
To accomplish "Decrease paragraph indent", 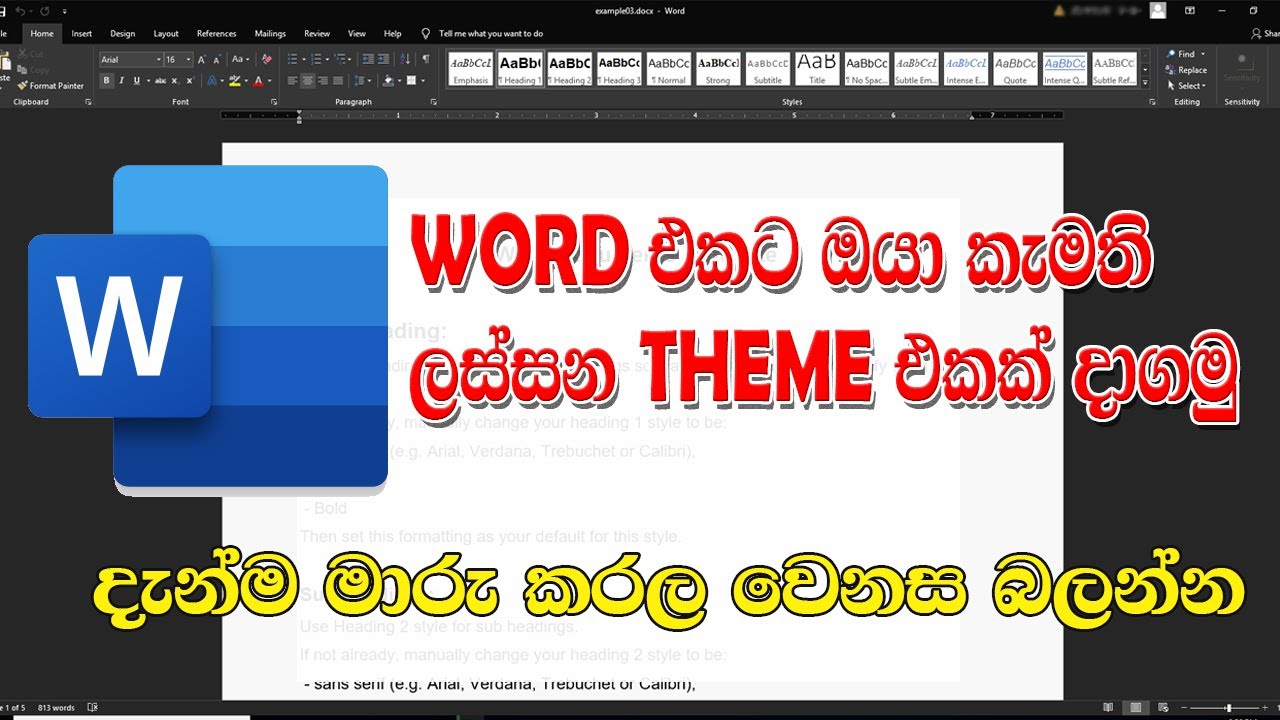I will (368, 59).
